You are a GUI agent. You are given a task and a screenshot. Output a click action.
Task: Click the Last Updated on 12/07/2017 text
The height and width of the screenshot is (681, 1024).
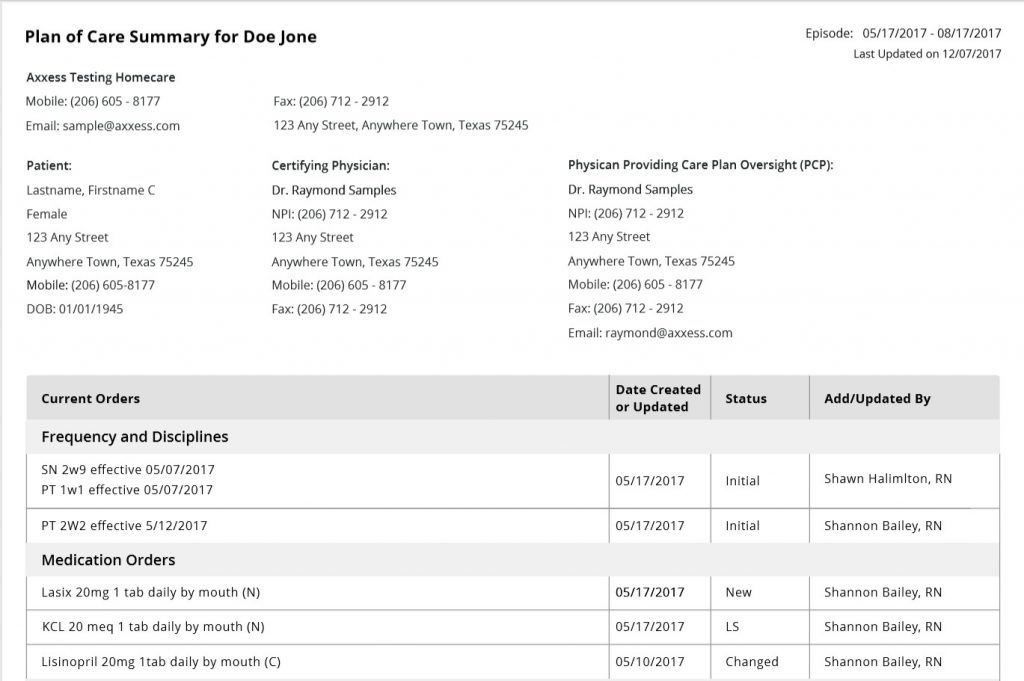(x=927, y=54)
